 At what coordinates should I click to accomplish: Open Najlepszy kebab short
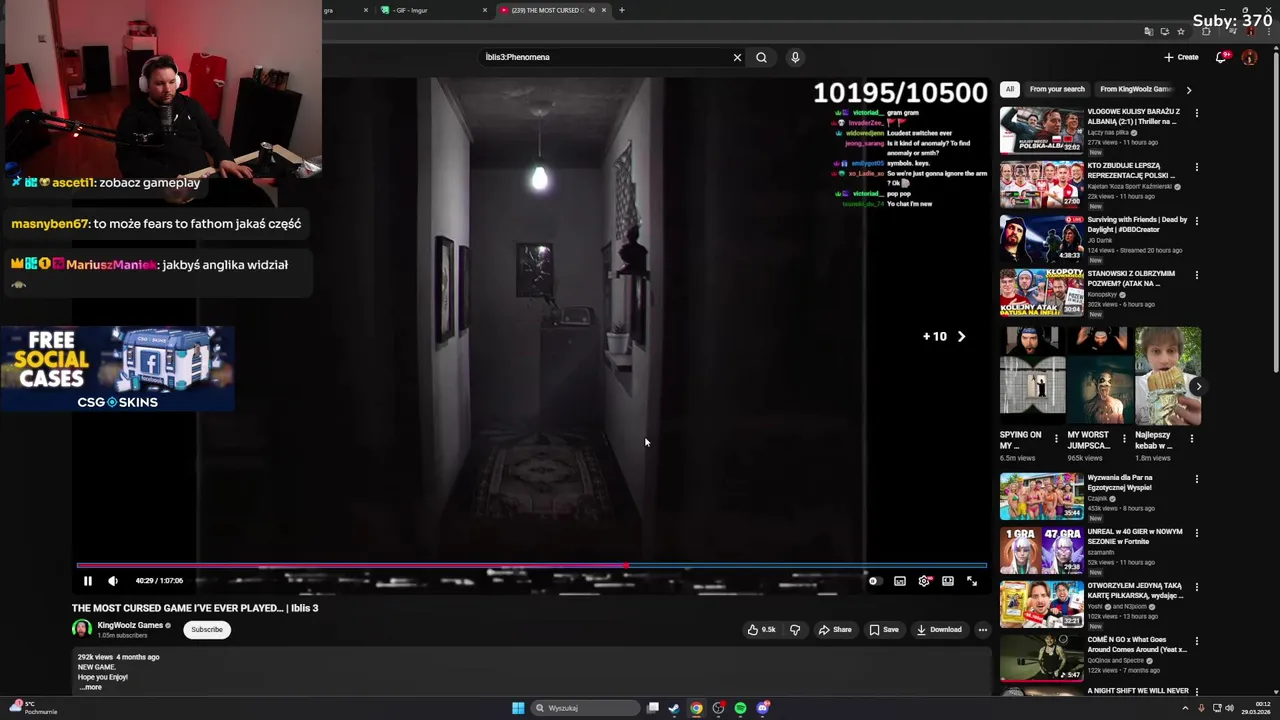click(x=1168, y=376)
